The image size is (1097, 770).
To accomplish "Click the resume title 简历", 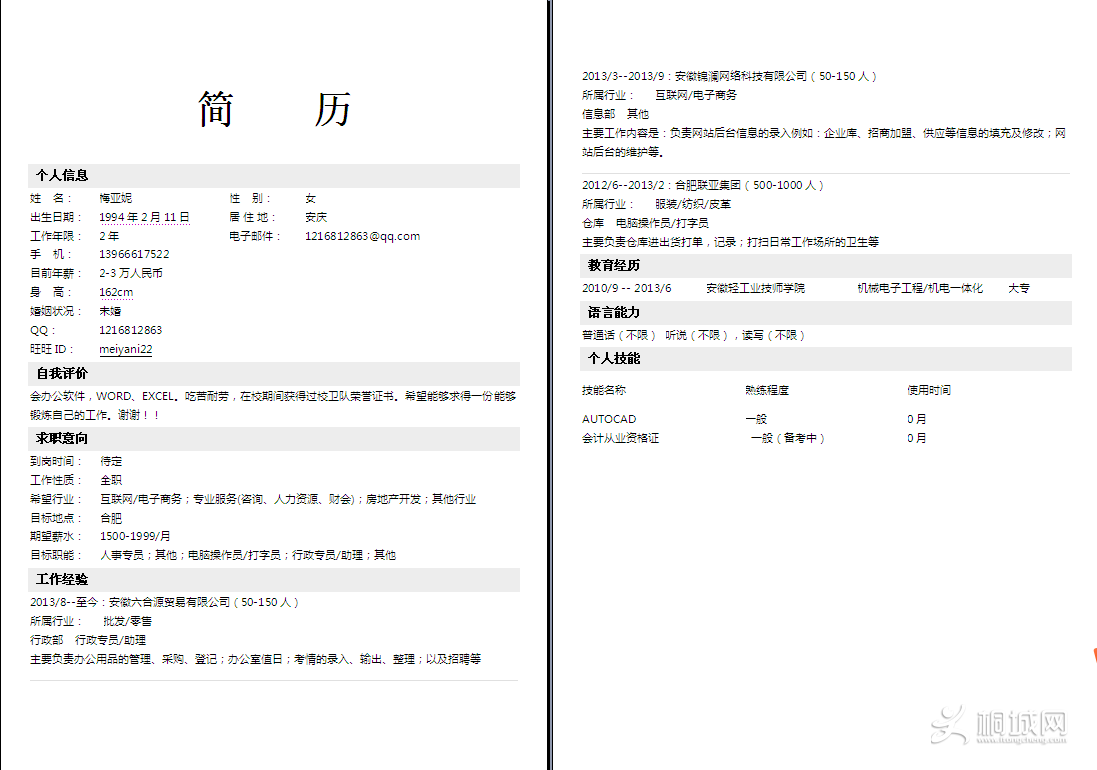I will (x=273, y=109).
